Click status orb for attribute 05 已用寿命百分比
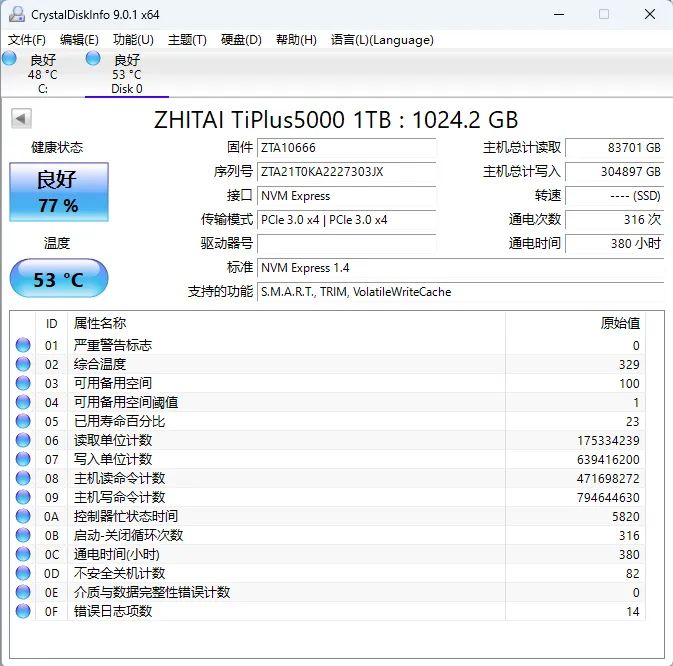This screenshot has height=666, width=673. [23, 421]
